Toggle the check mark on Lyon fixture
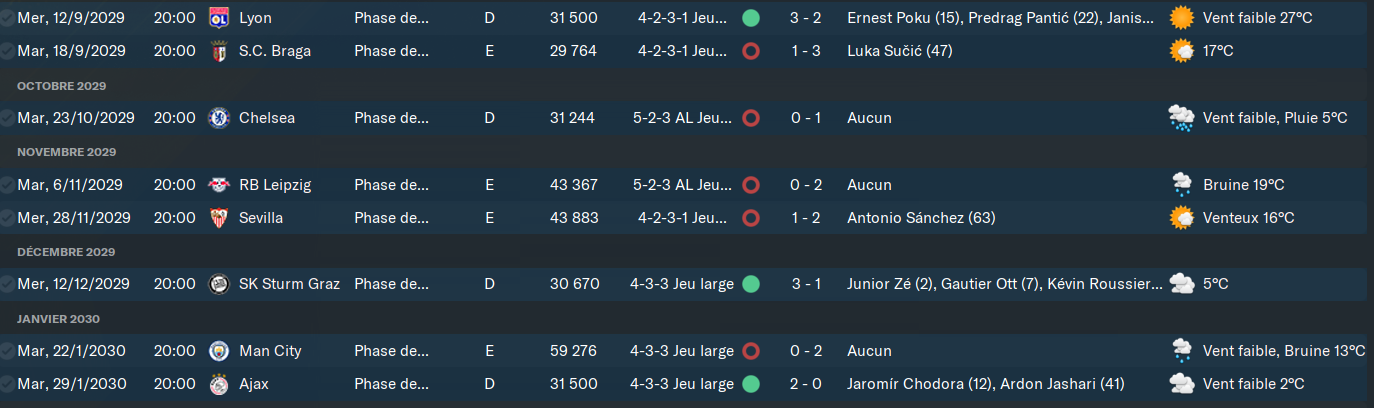Image resolution: width=1374 pixels, height=408 pixels. [8, 18]
